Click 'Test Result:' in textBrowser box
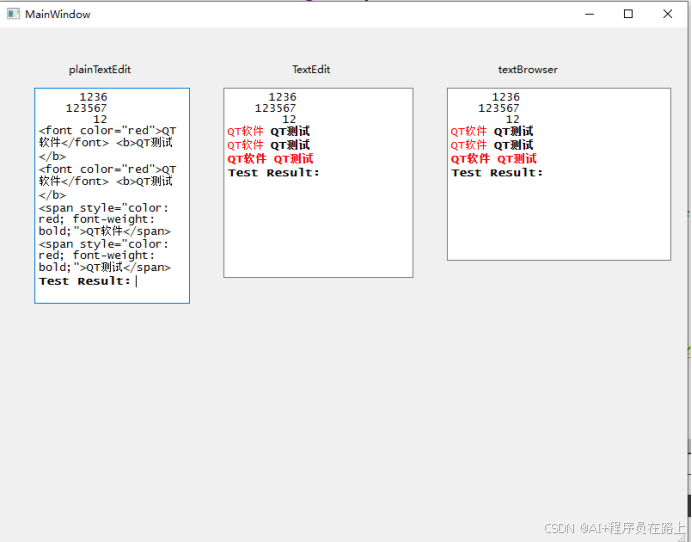The height and width of the screenshot is (542, 692). [497, 173]
